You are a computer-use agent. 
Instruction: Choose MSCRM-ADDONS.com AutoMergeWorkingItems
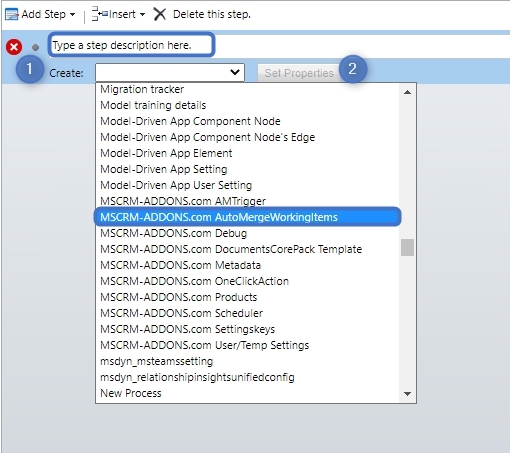(x=248, y=217)
